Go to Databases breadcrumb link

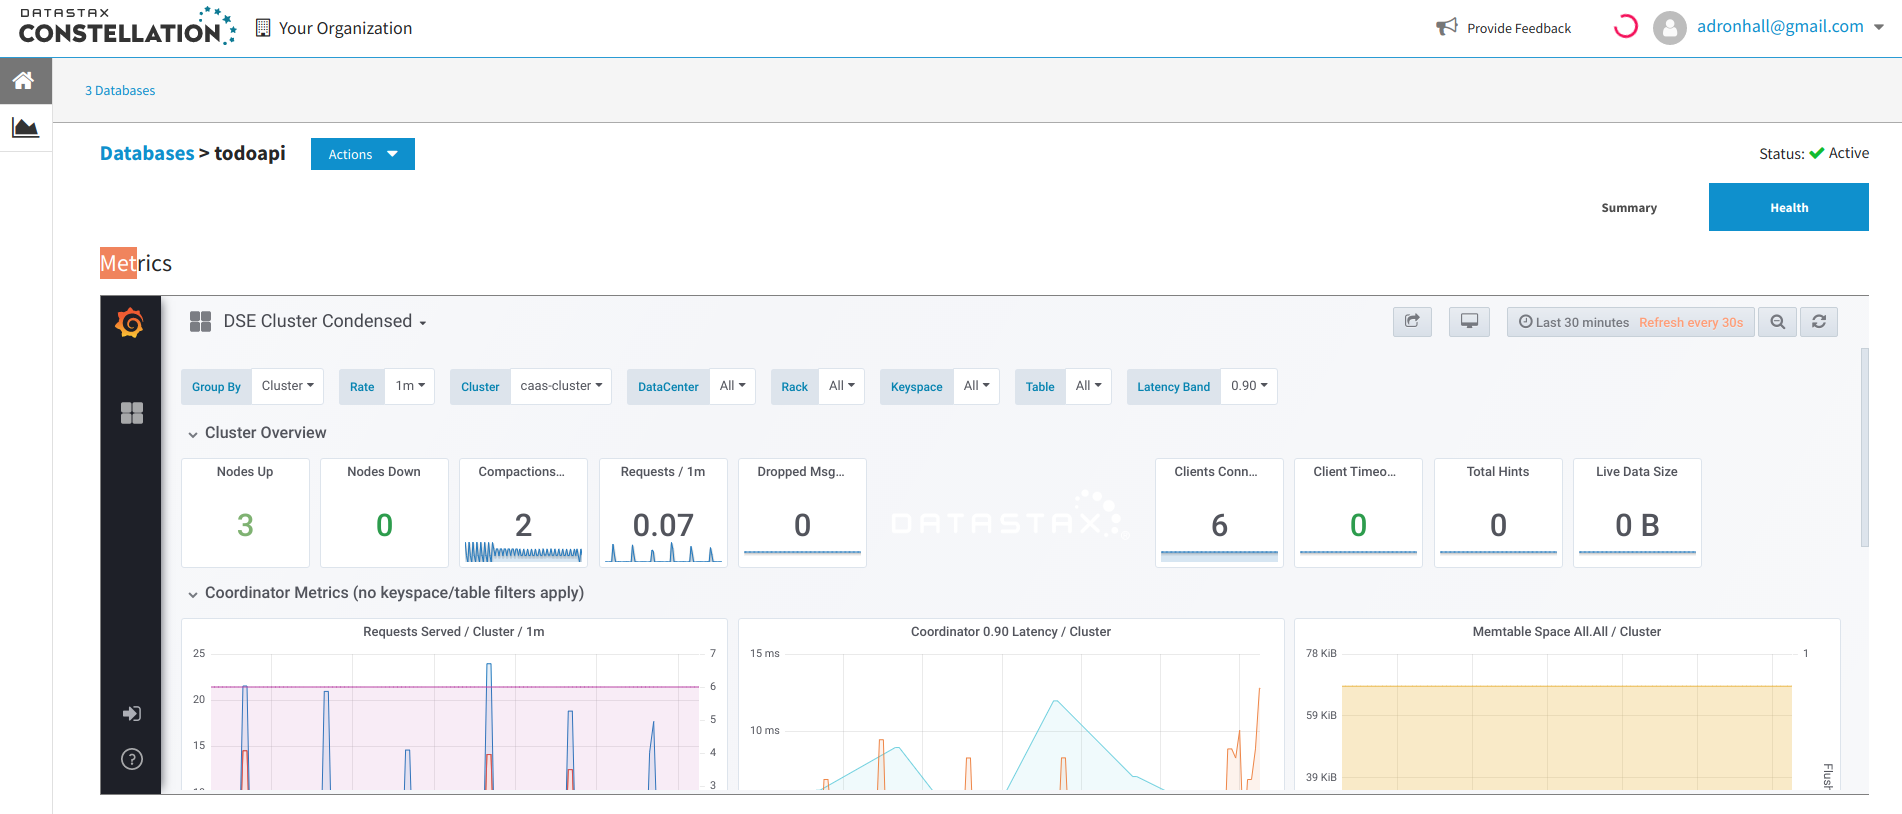pyautogui.click(x=147, y=153)
